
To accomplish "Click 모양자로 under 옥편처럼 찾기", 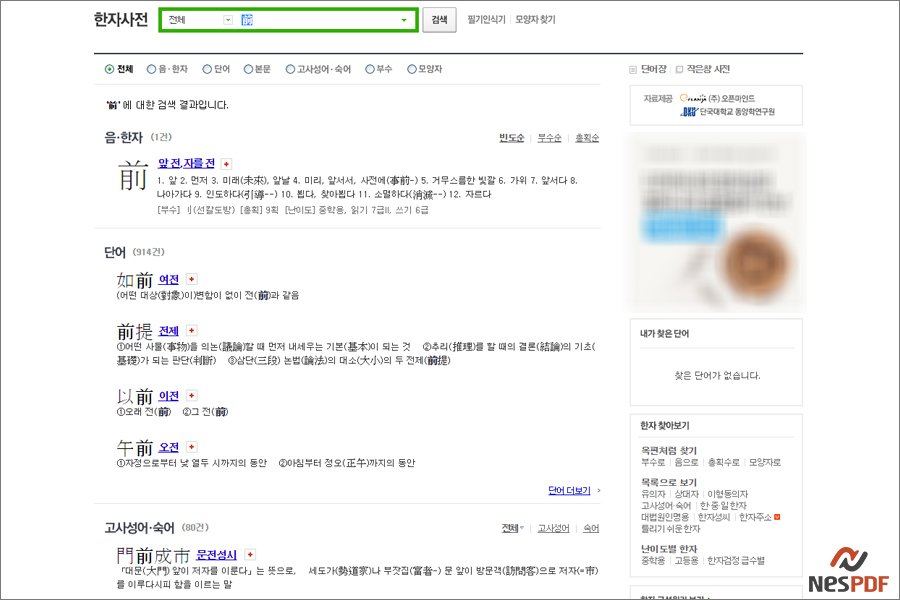I will click(x=765, y=462).
